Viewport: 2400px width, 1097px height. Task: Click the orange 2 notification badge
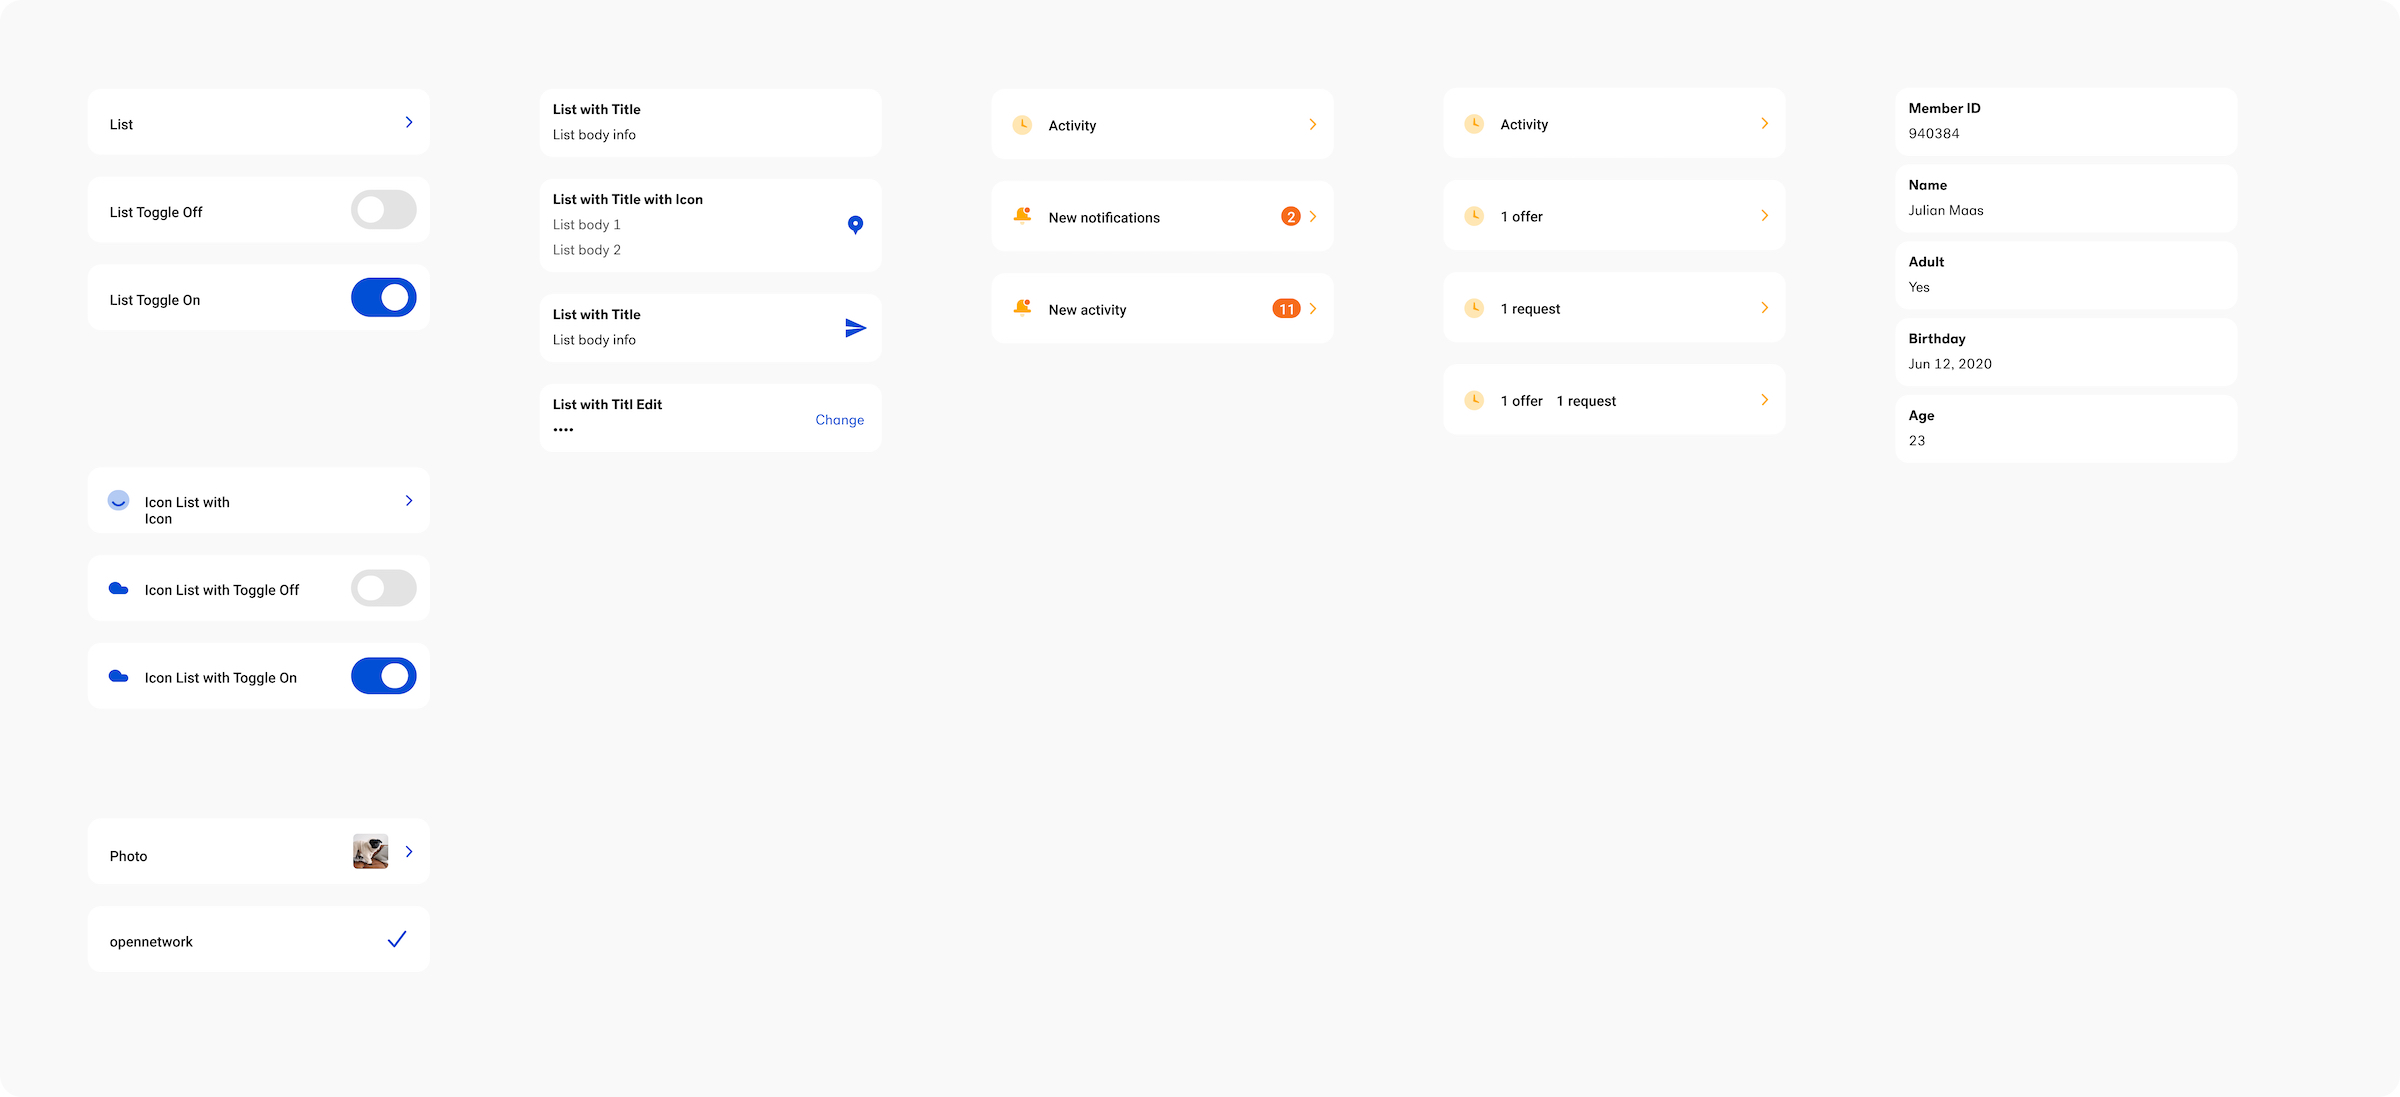(x=1290, y=217)
